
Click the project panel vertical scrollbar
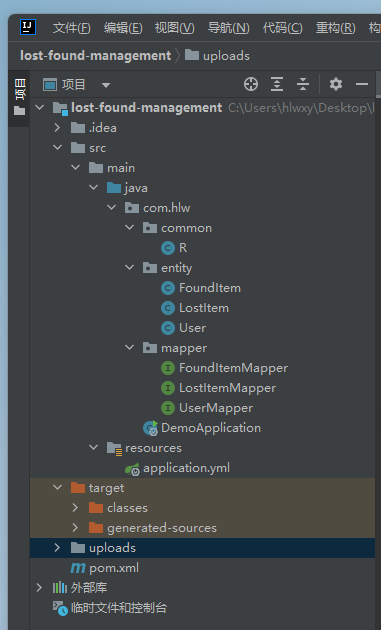pyautogui.click(x=378, y=85)
